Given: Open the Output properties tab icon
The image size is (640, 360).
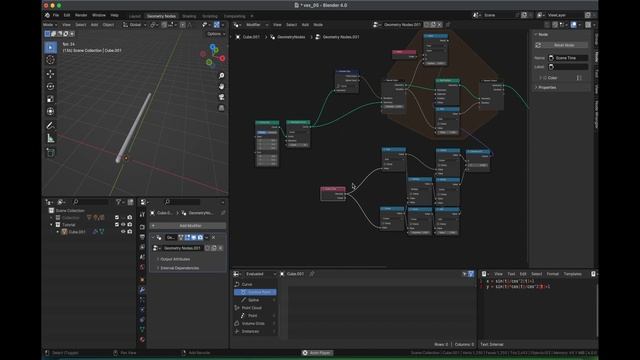Looking at the screenshot, I should (x=142, y=237).
